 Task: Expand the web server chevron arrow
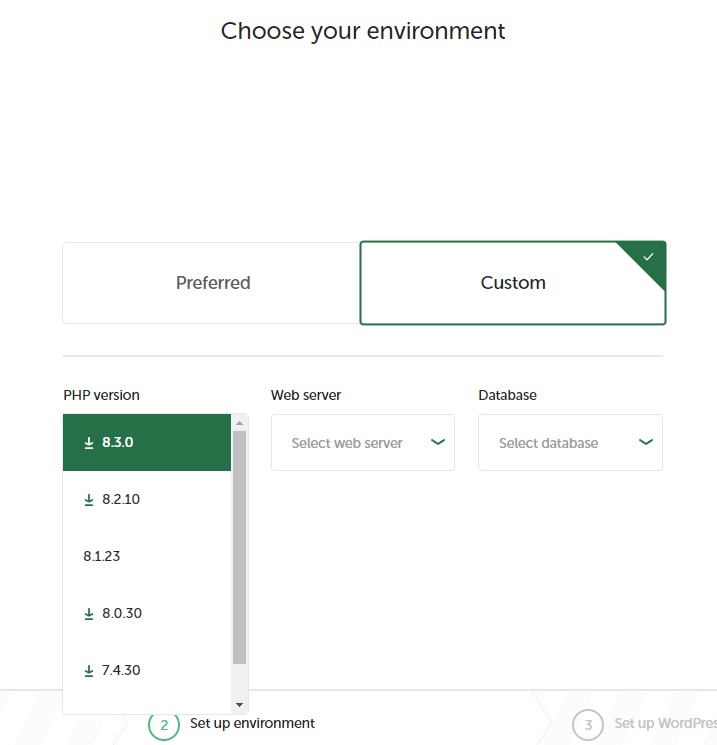pyautogui.click(x=437, y=442)
